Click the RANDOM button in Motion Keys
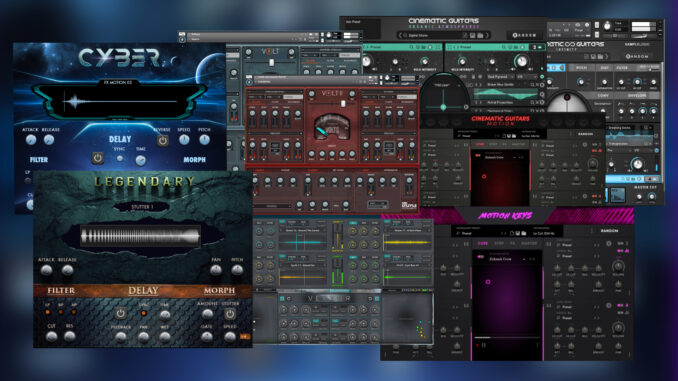The width and height of the screenshot is (678, 381). [x=609, y=231]
